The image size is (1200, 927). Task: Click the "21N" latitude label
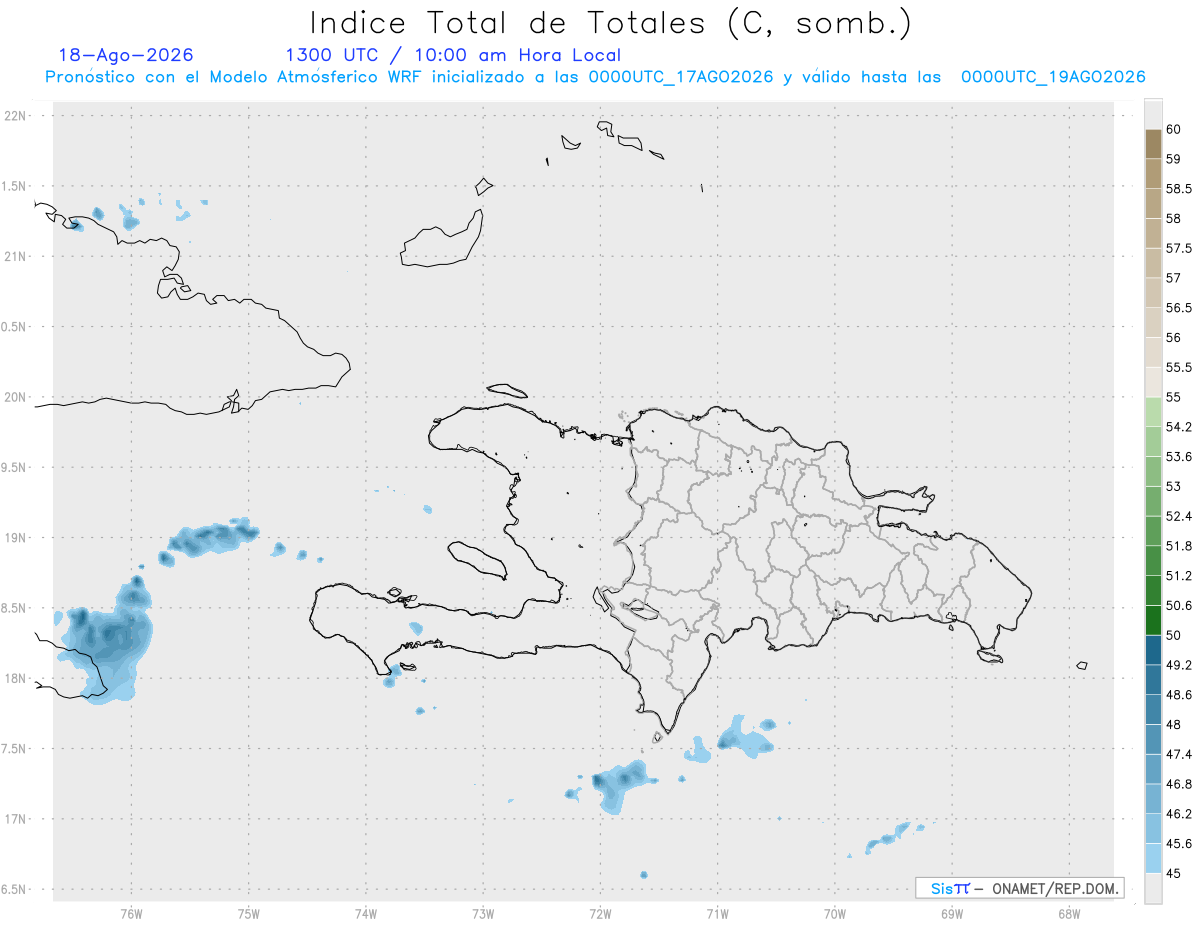17,257
